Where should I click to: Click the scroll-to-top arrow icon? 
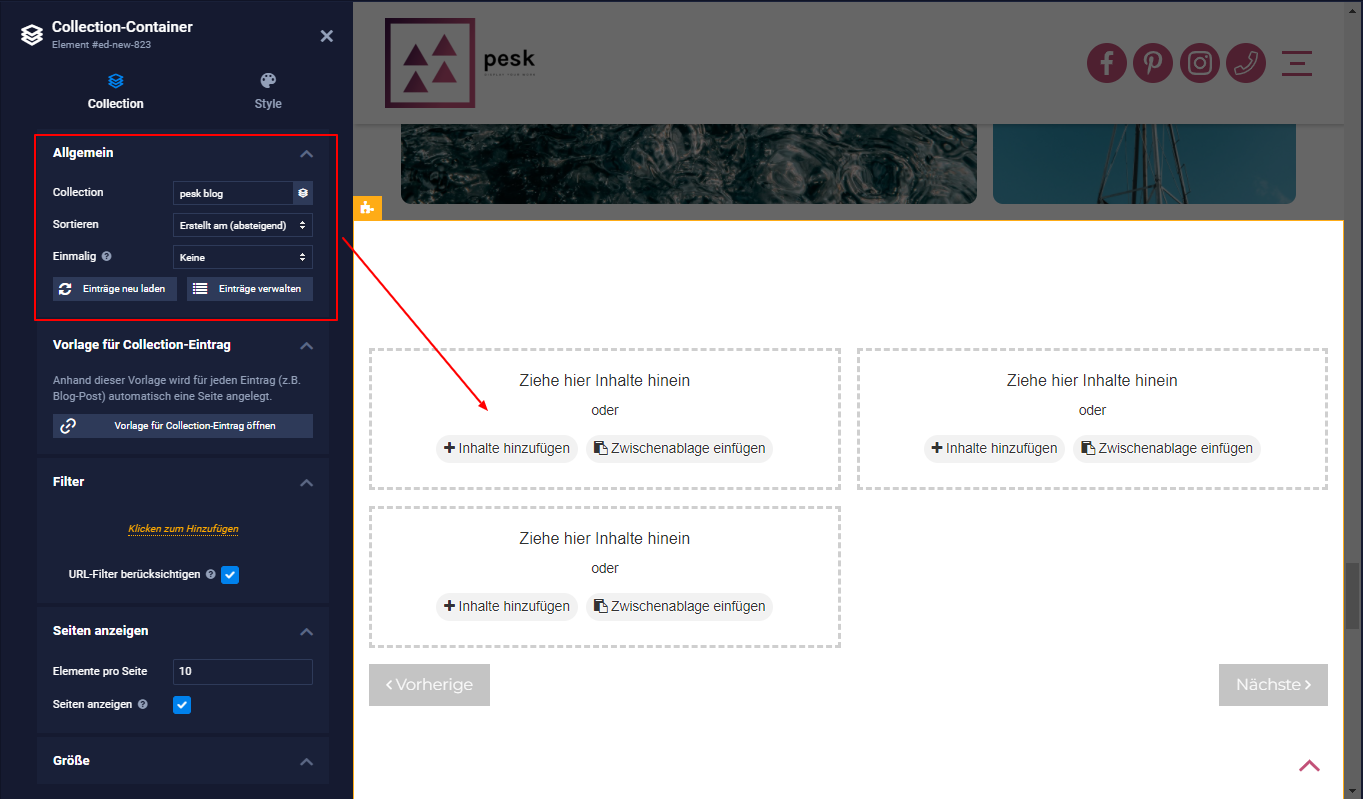(x=1309, y=766)
